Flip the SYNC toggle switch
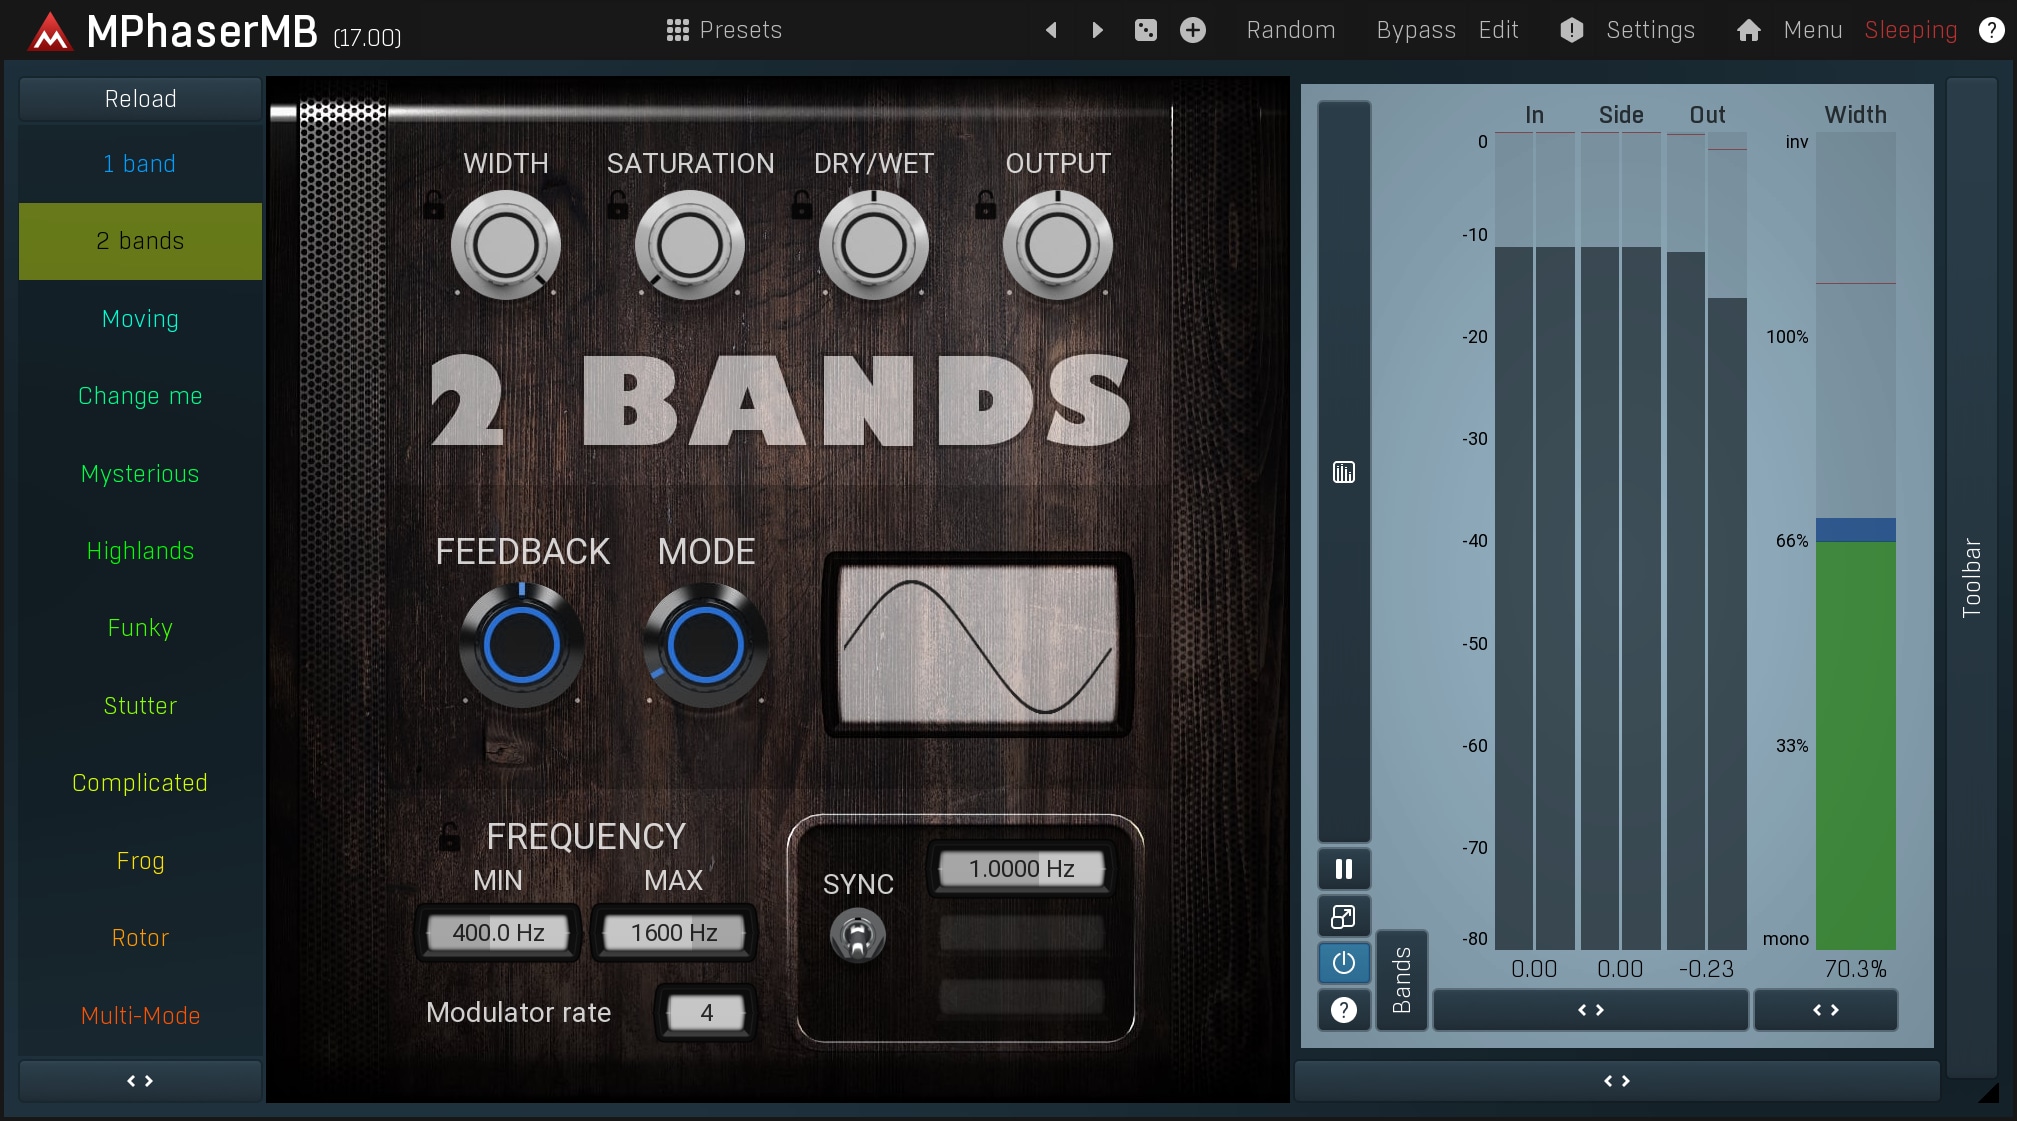Image resolution: width=2017 pixels, height=1121 pixels. pyautogui.click(x=857, y=936)
